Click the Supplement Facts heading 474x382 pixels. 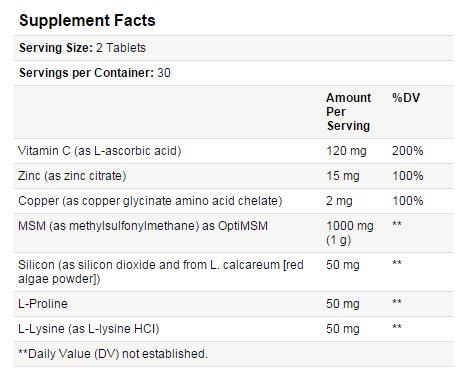[87, 20]
